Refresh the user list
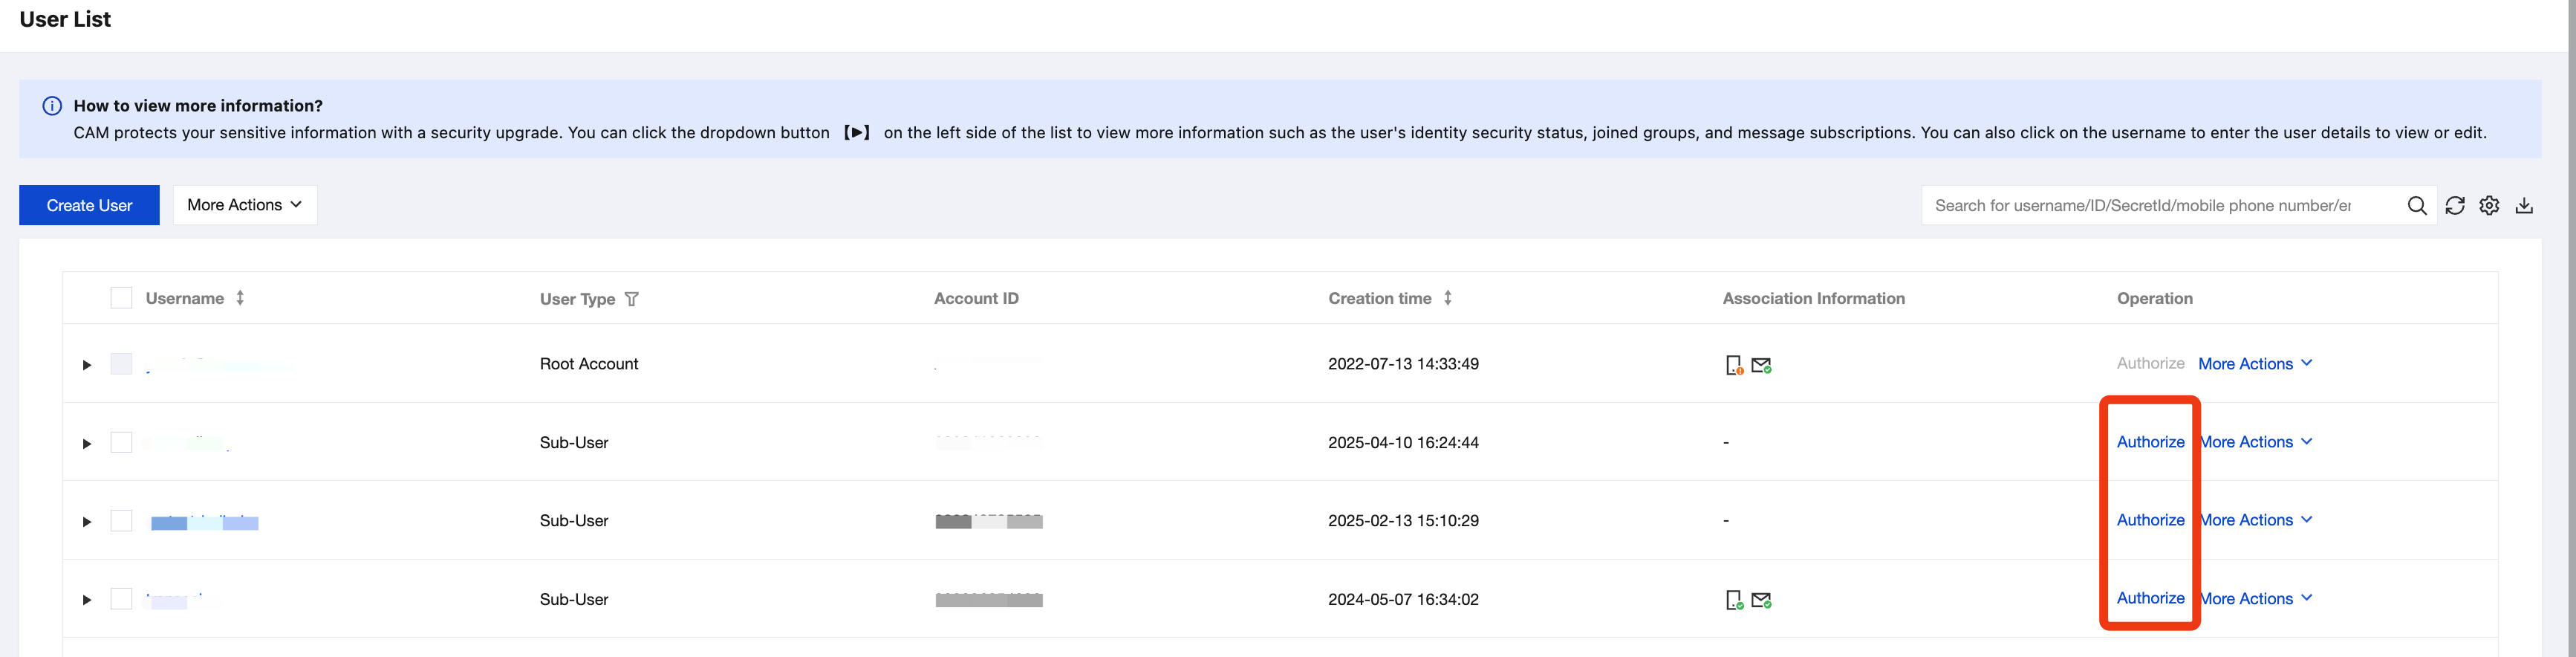The image size is (2576, 657). point(2454,205)
